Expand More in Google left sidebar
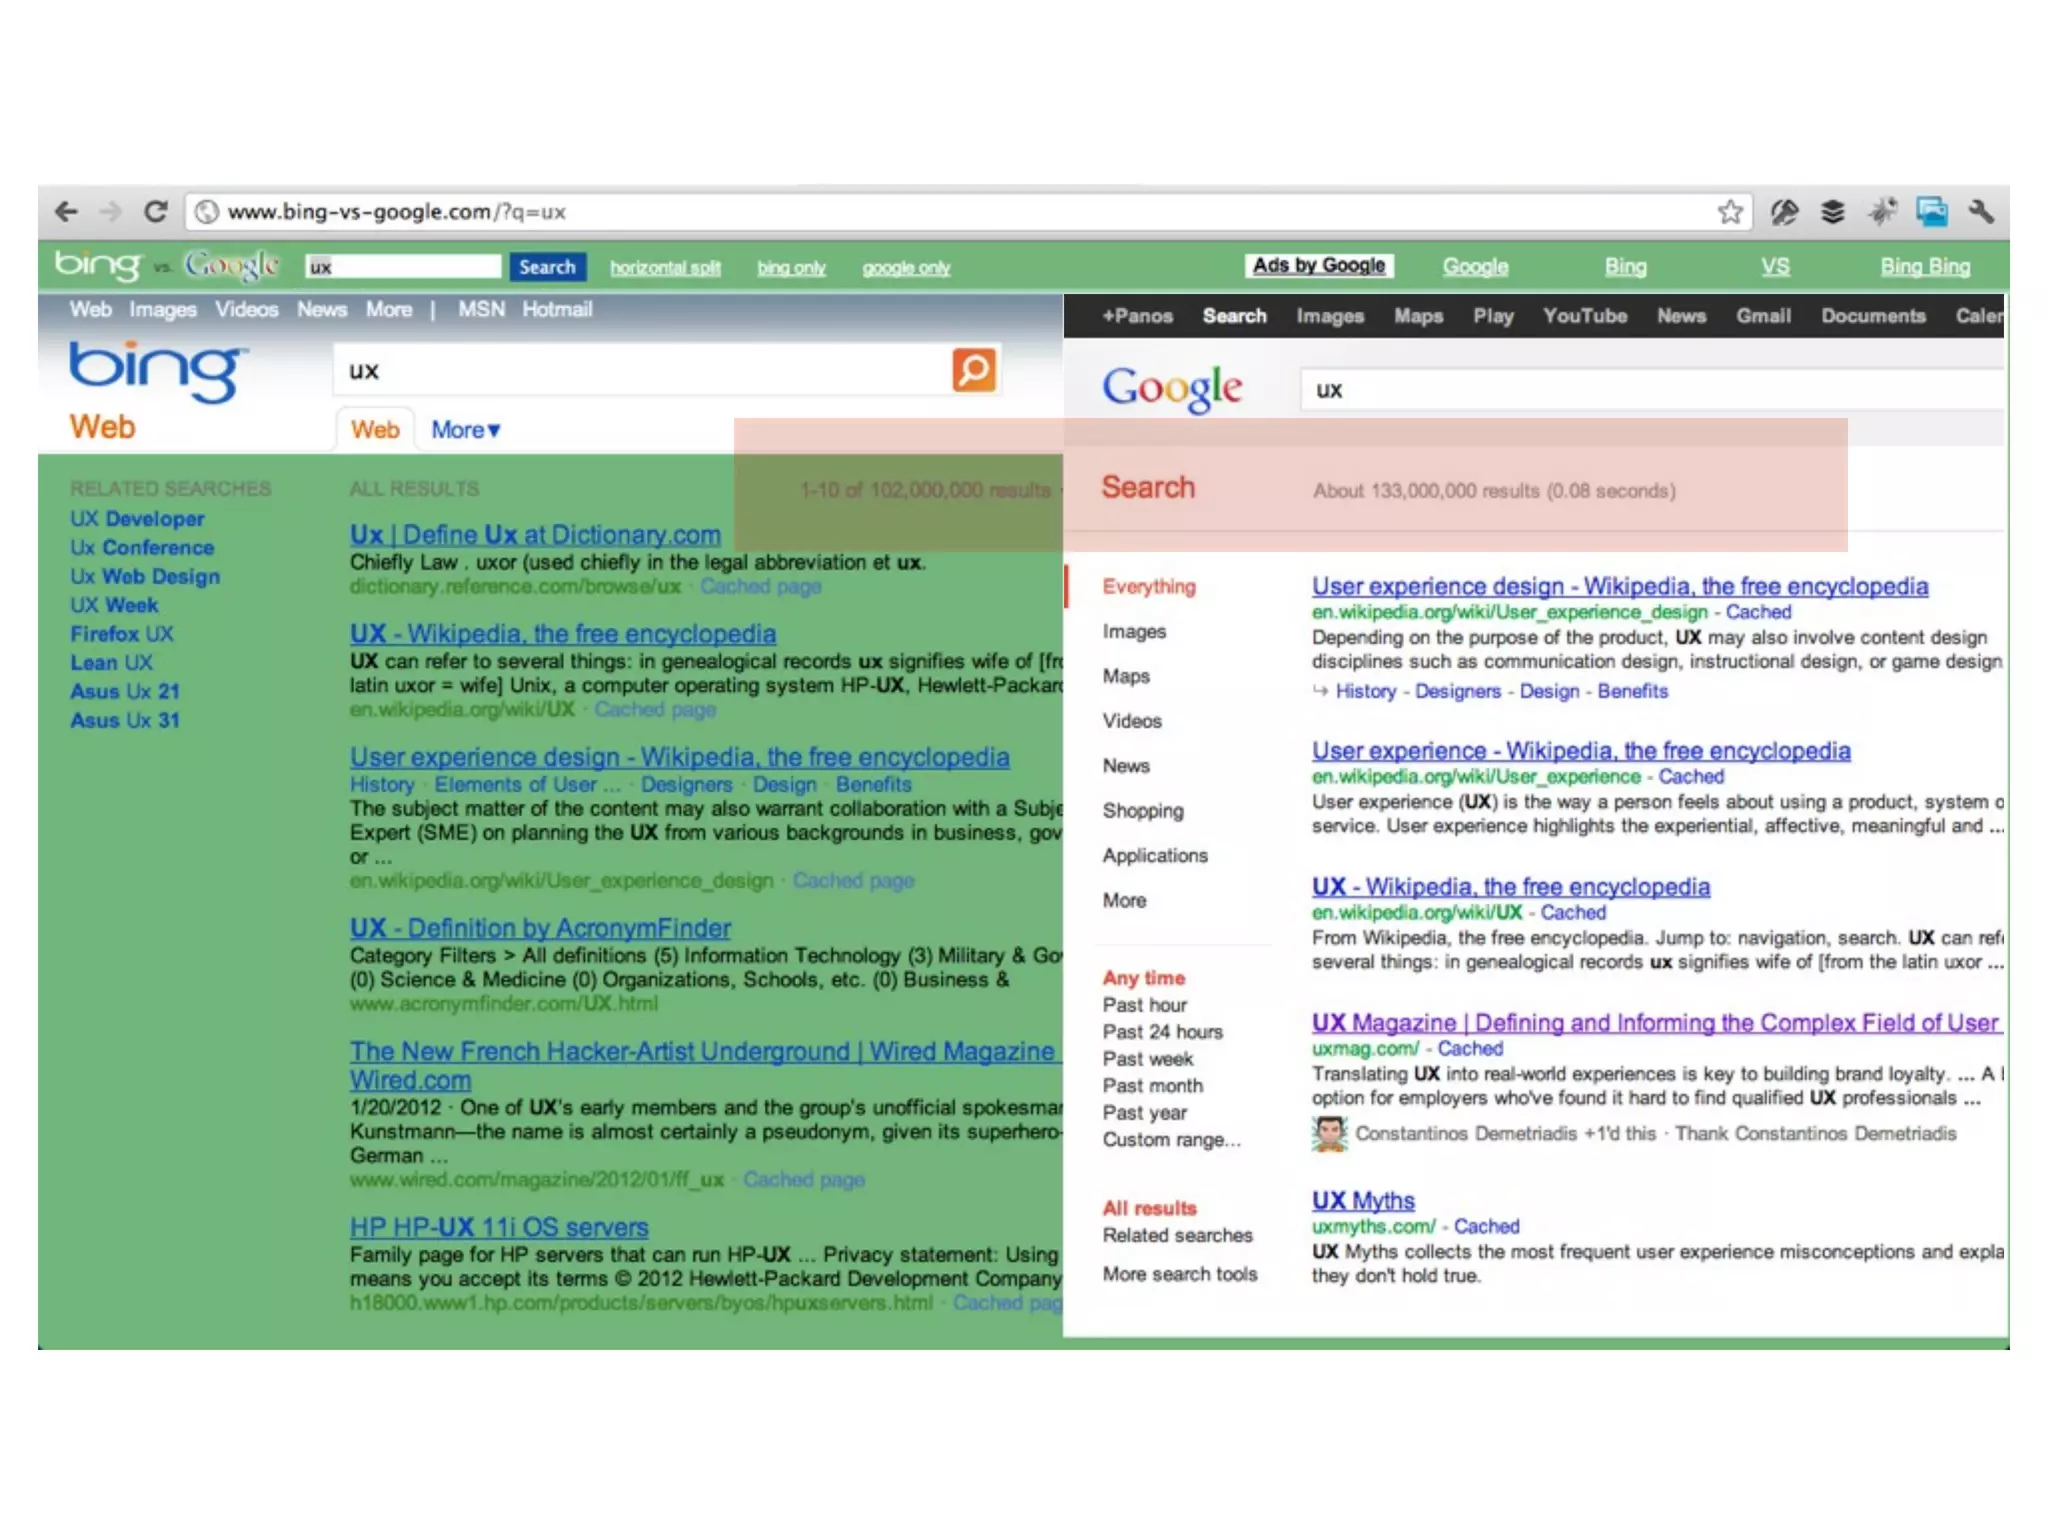 (1124, 900)
